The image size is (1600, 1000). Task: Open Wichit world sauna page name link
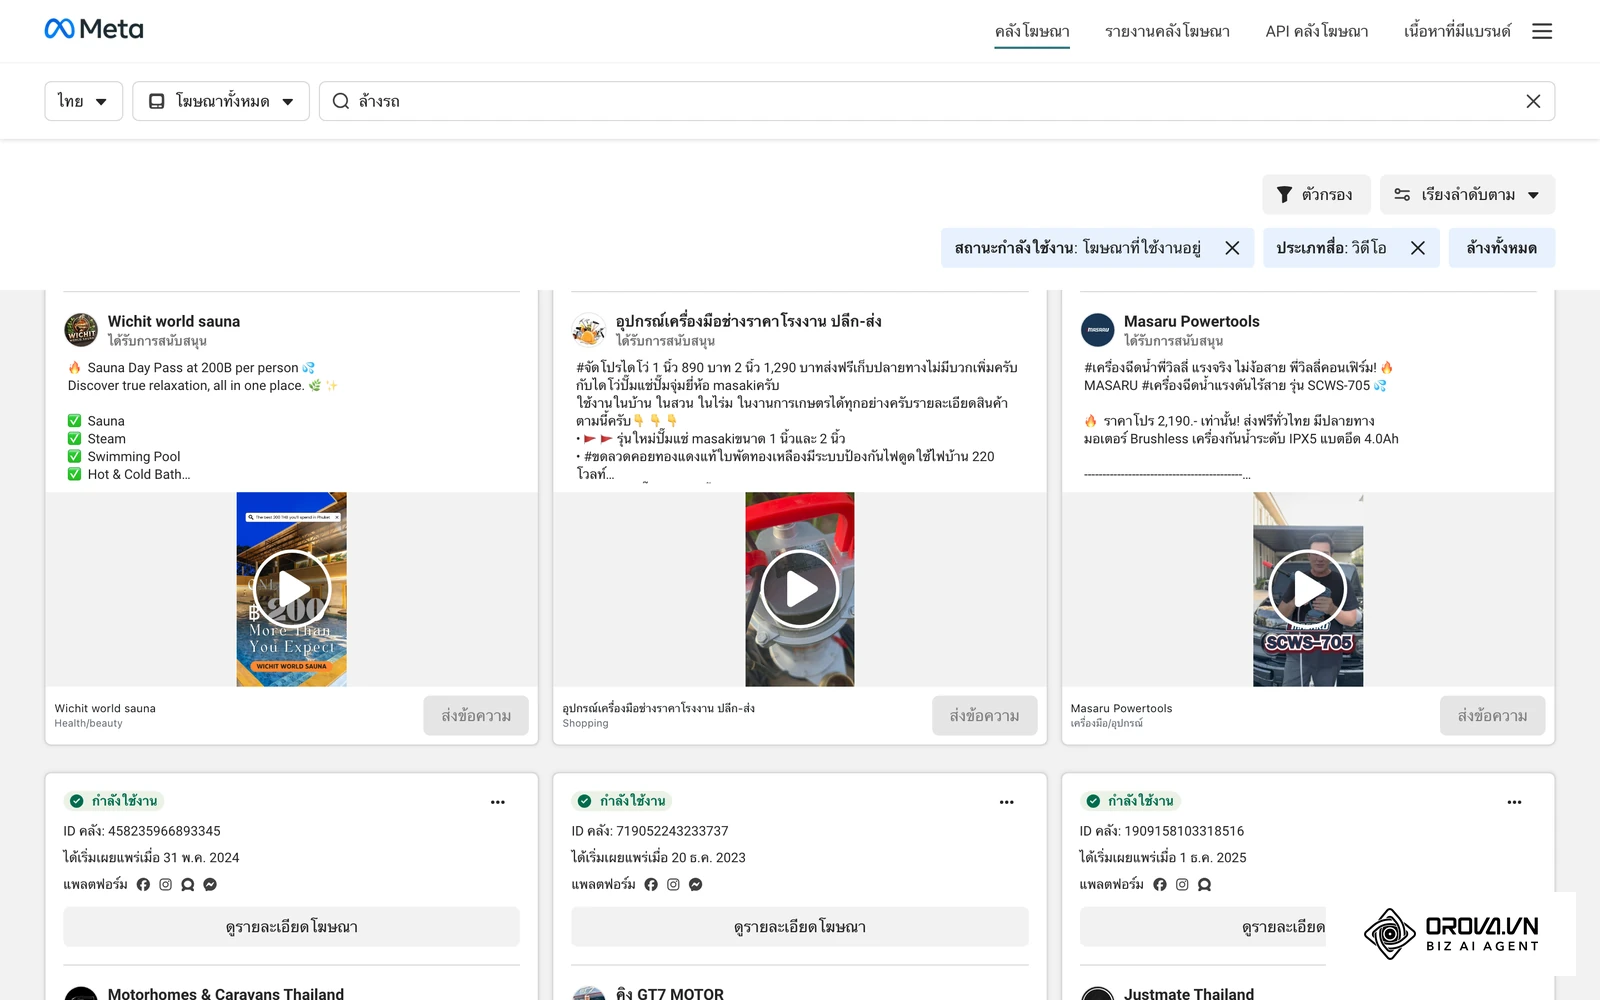click(174, 321)
